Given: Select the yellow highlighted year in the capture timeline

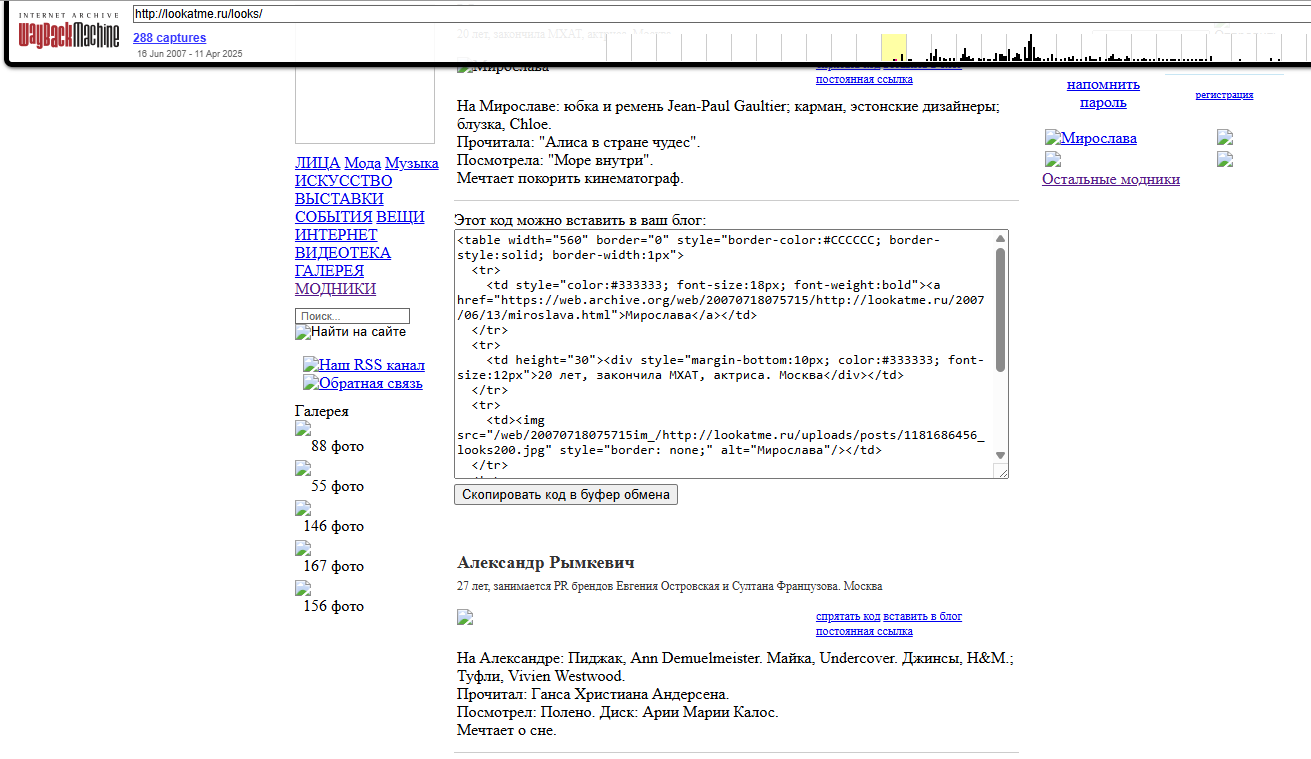Looking at the screenshot, I should [893, 47].
